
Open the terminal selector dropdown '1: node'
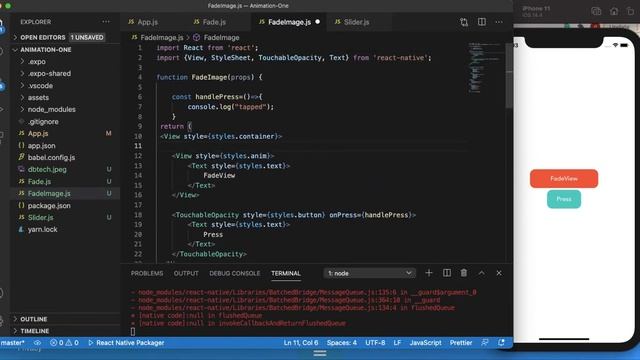369,273
